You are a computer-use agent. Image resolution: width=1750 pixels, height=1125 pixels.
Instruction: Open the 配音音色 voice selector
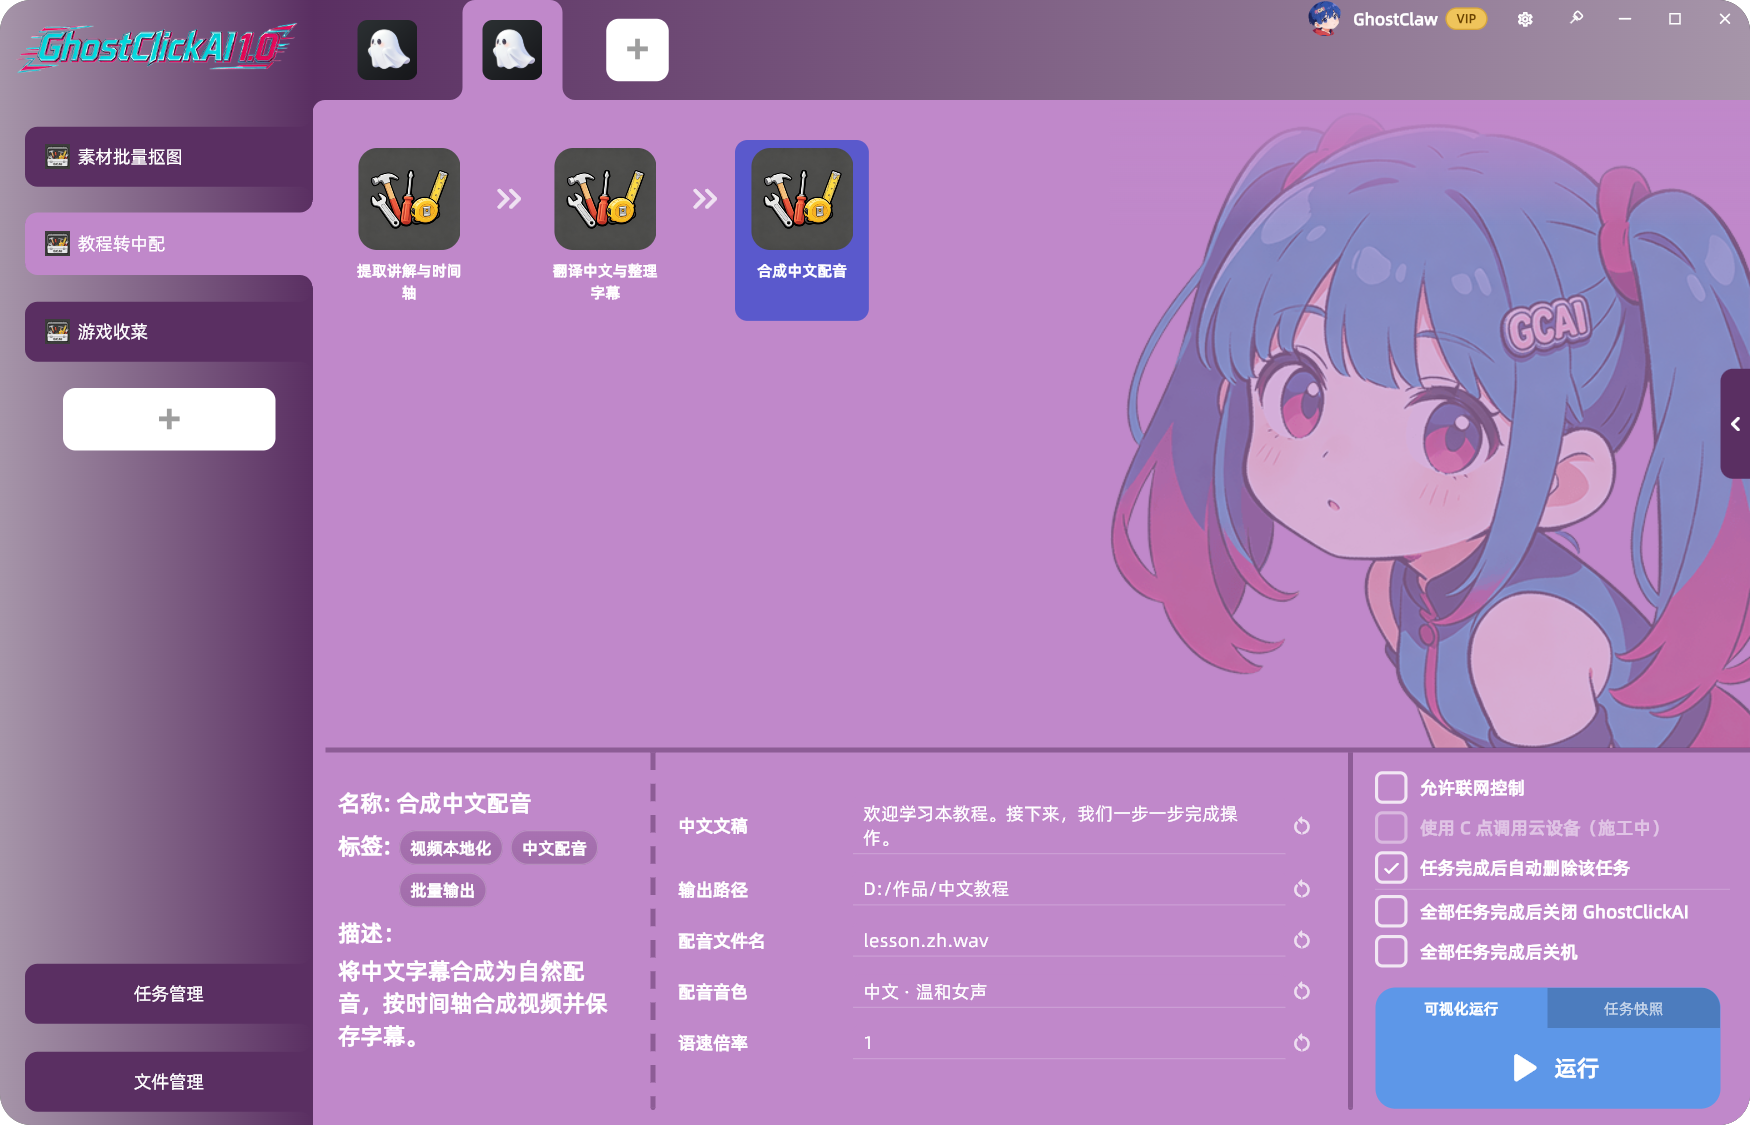pos(1069,992)
